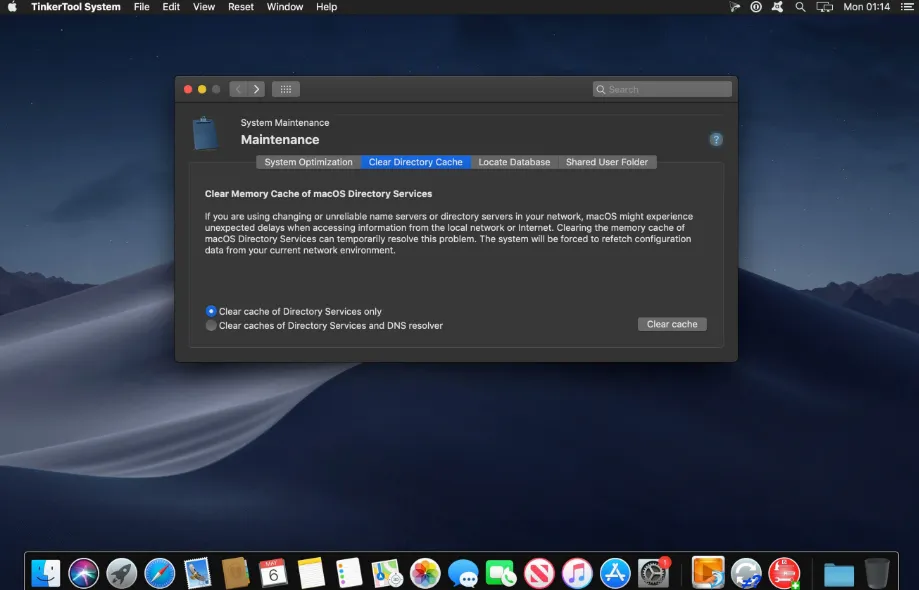The width and height of the screenshot is (919, 590).
Task: Launch Siri from the Dock
Action: pos(83,572)
